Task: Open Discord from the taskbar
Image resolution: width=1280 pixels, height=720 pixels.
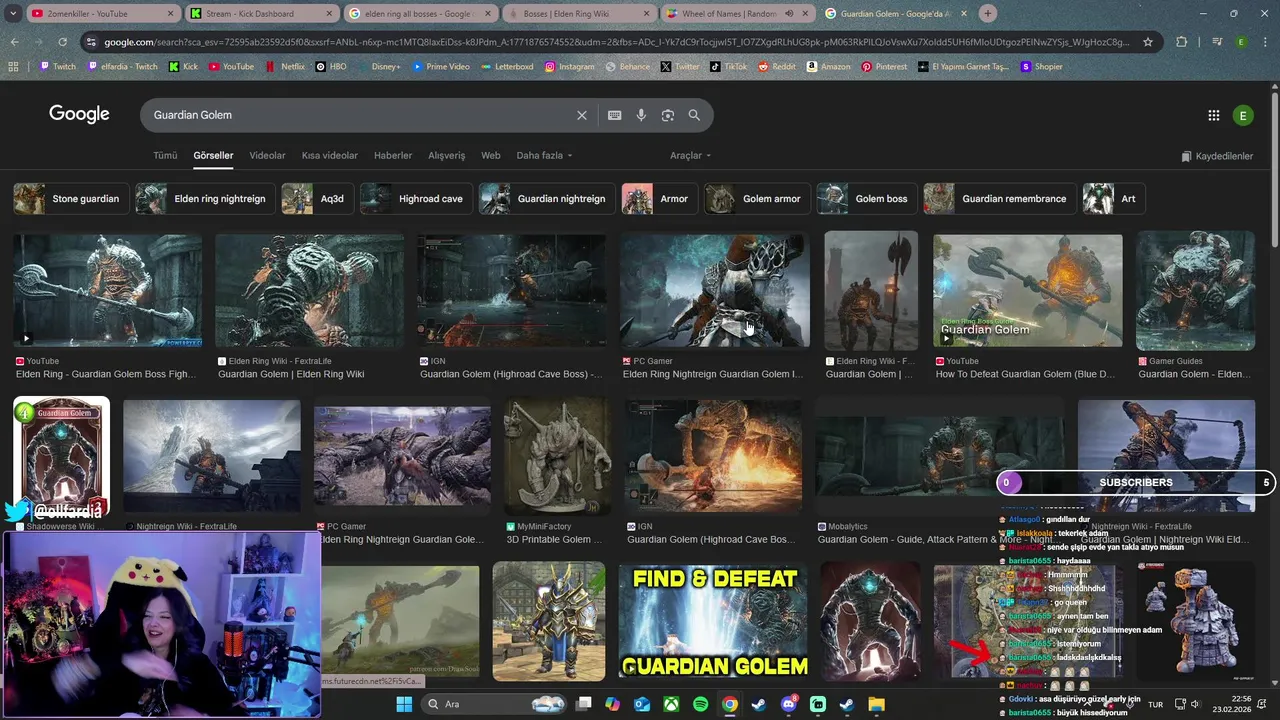Action: 789,704
